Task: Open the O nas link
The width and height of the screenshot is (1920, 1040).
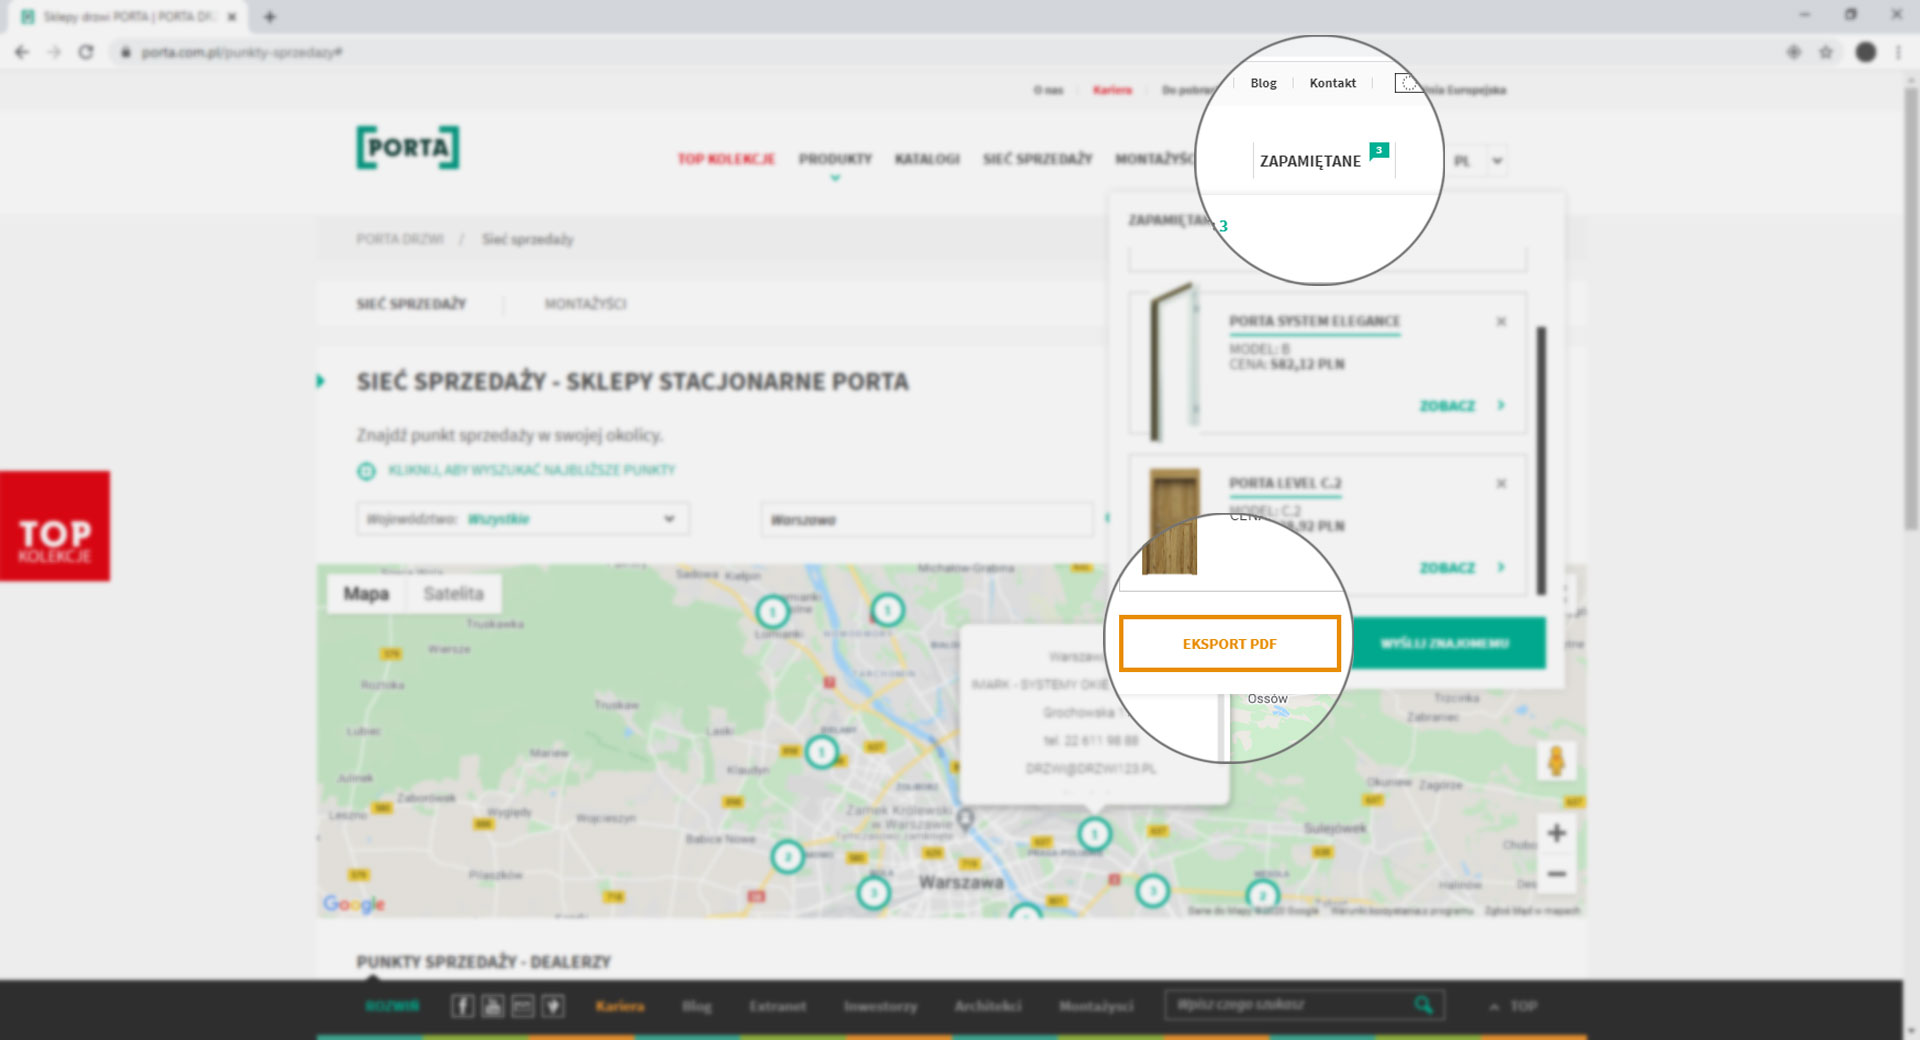Action: 1048,90
